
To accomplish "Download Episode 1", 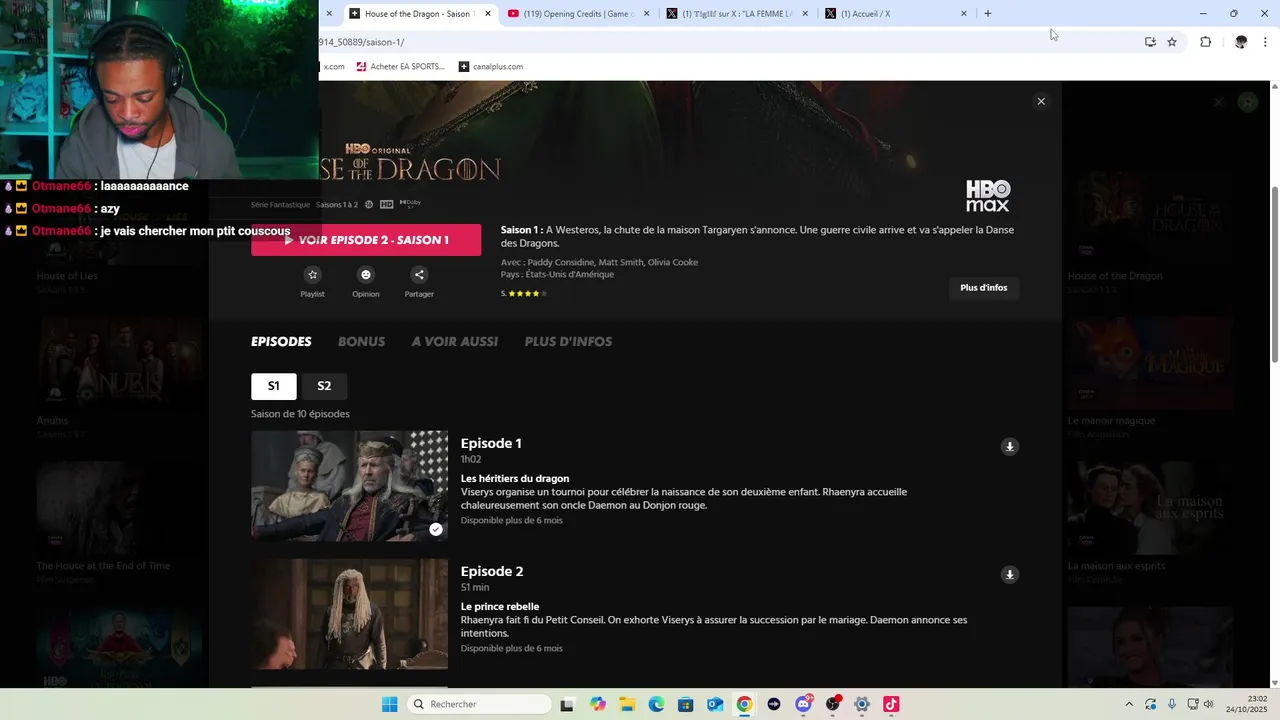I will point(1010,447).
